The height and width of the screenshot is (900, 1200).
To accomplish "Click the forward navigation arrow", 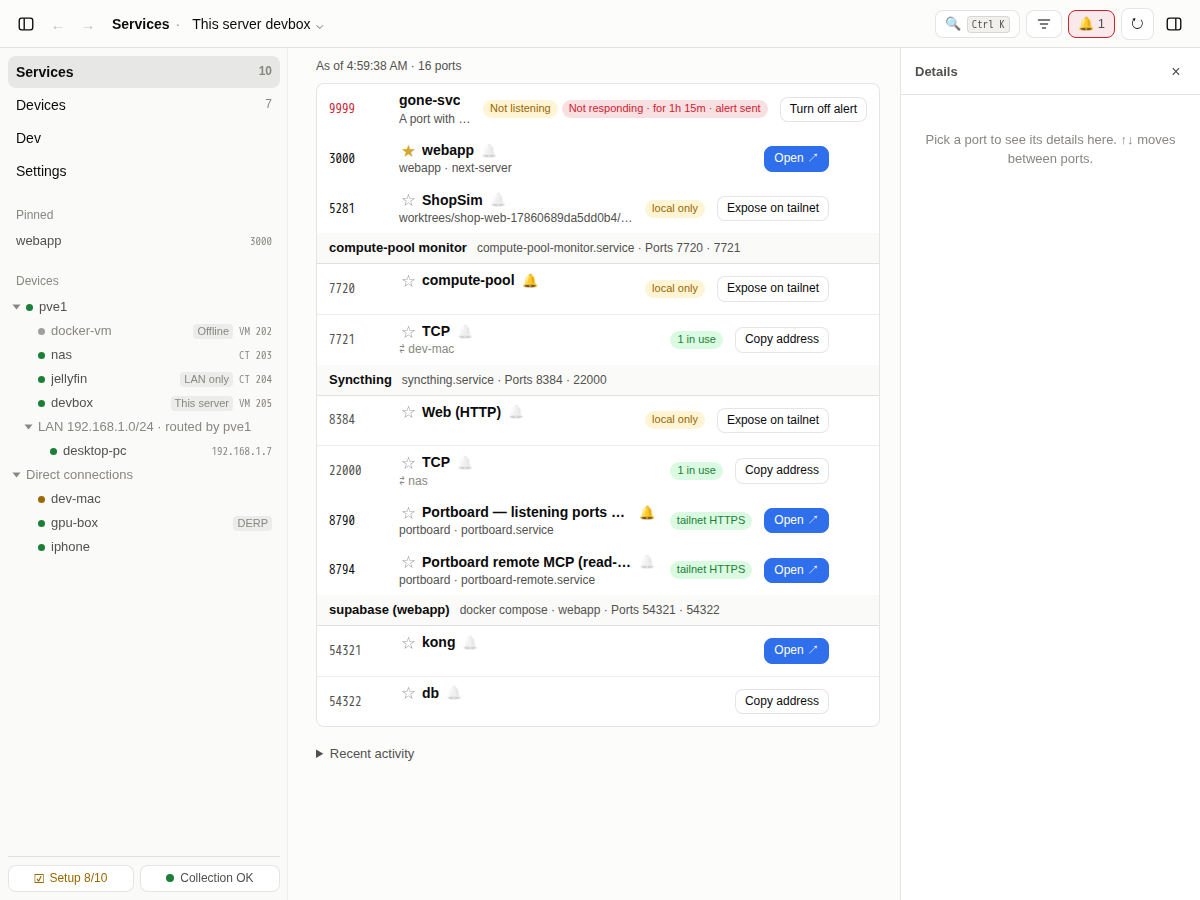I will (x=87, y=26).
